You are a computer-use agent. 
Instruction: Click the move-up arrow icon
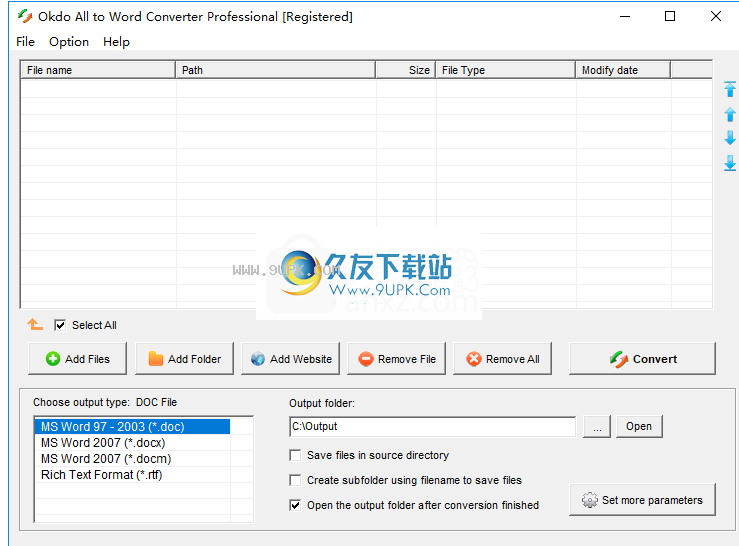(x=730, y=114)
